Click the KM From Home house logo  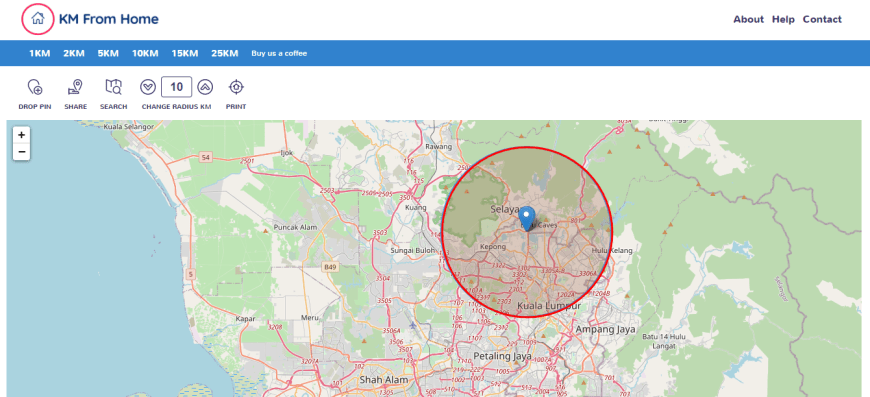pyautogui.click(x=38, y=19)
